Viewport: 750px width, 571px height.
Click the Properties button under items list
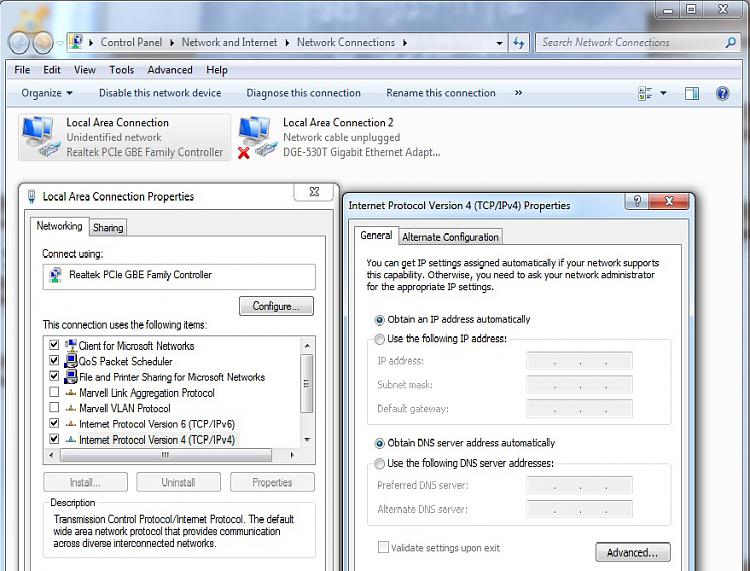point(272,482)
